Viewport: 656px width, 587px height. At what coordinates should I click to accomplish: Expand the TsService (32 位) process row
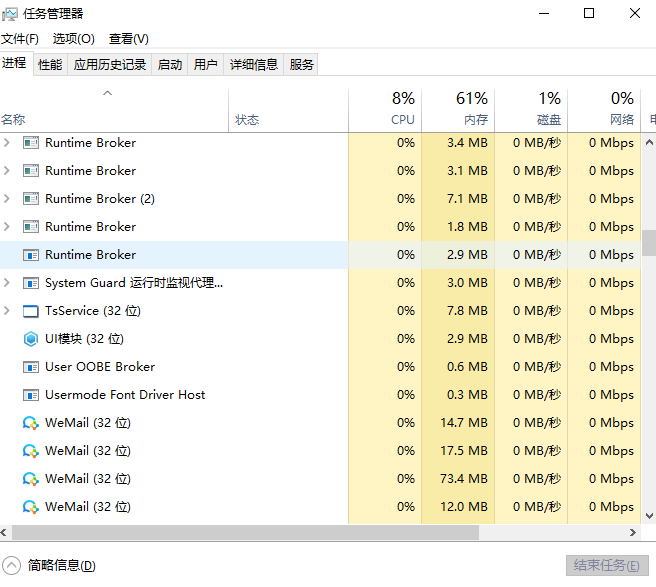coord(6,311)
